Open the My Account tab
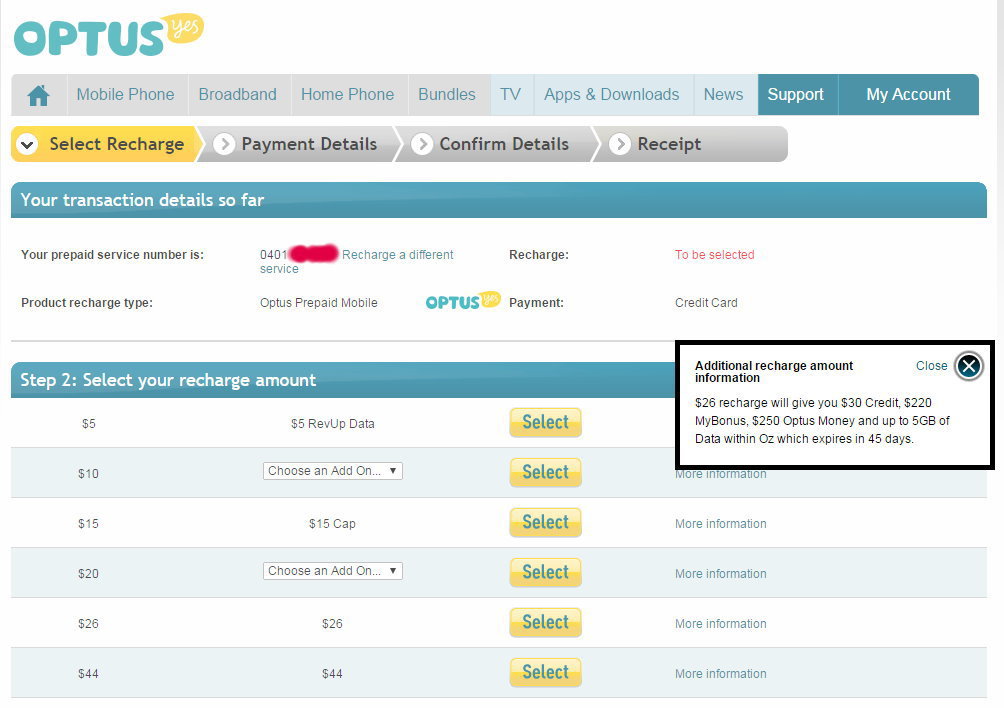1004x708 pixels. pos(908,95)
